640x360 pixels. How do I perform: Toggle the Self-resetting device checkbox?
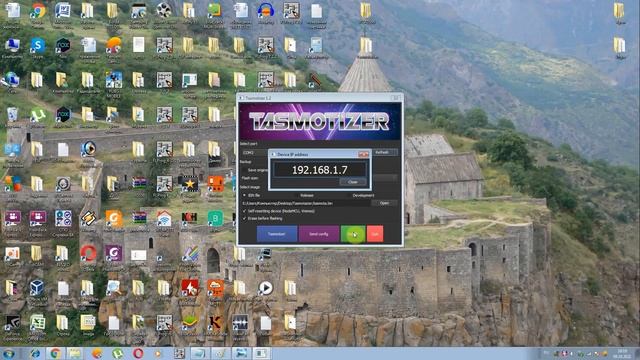[x=244, y=211]
